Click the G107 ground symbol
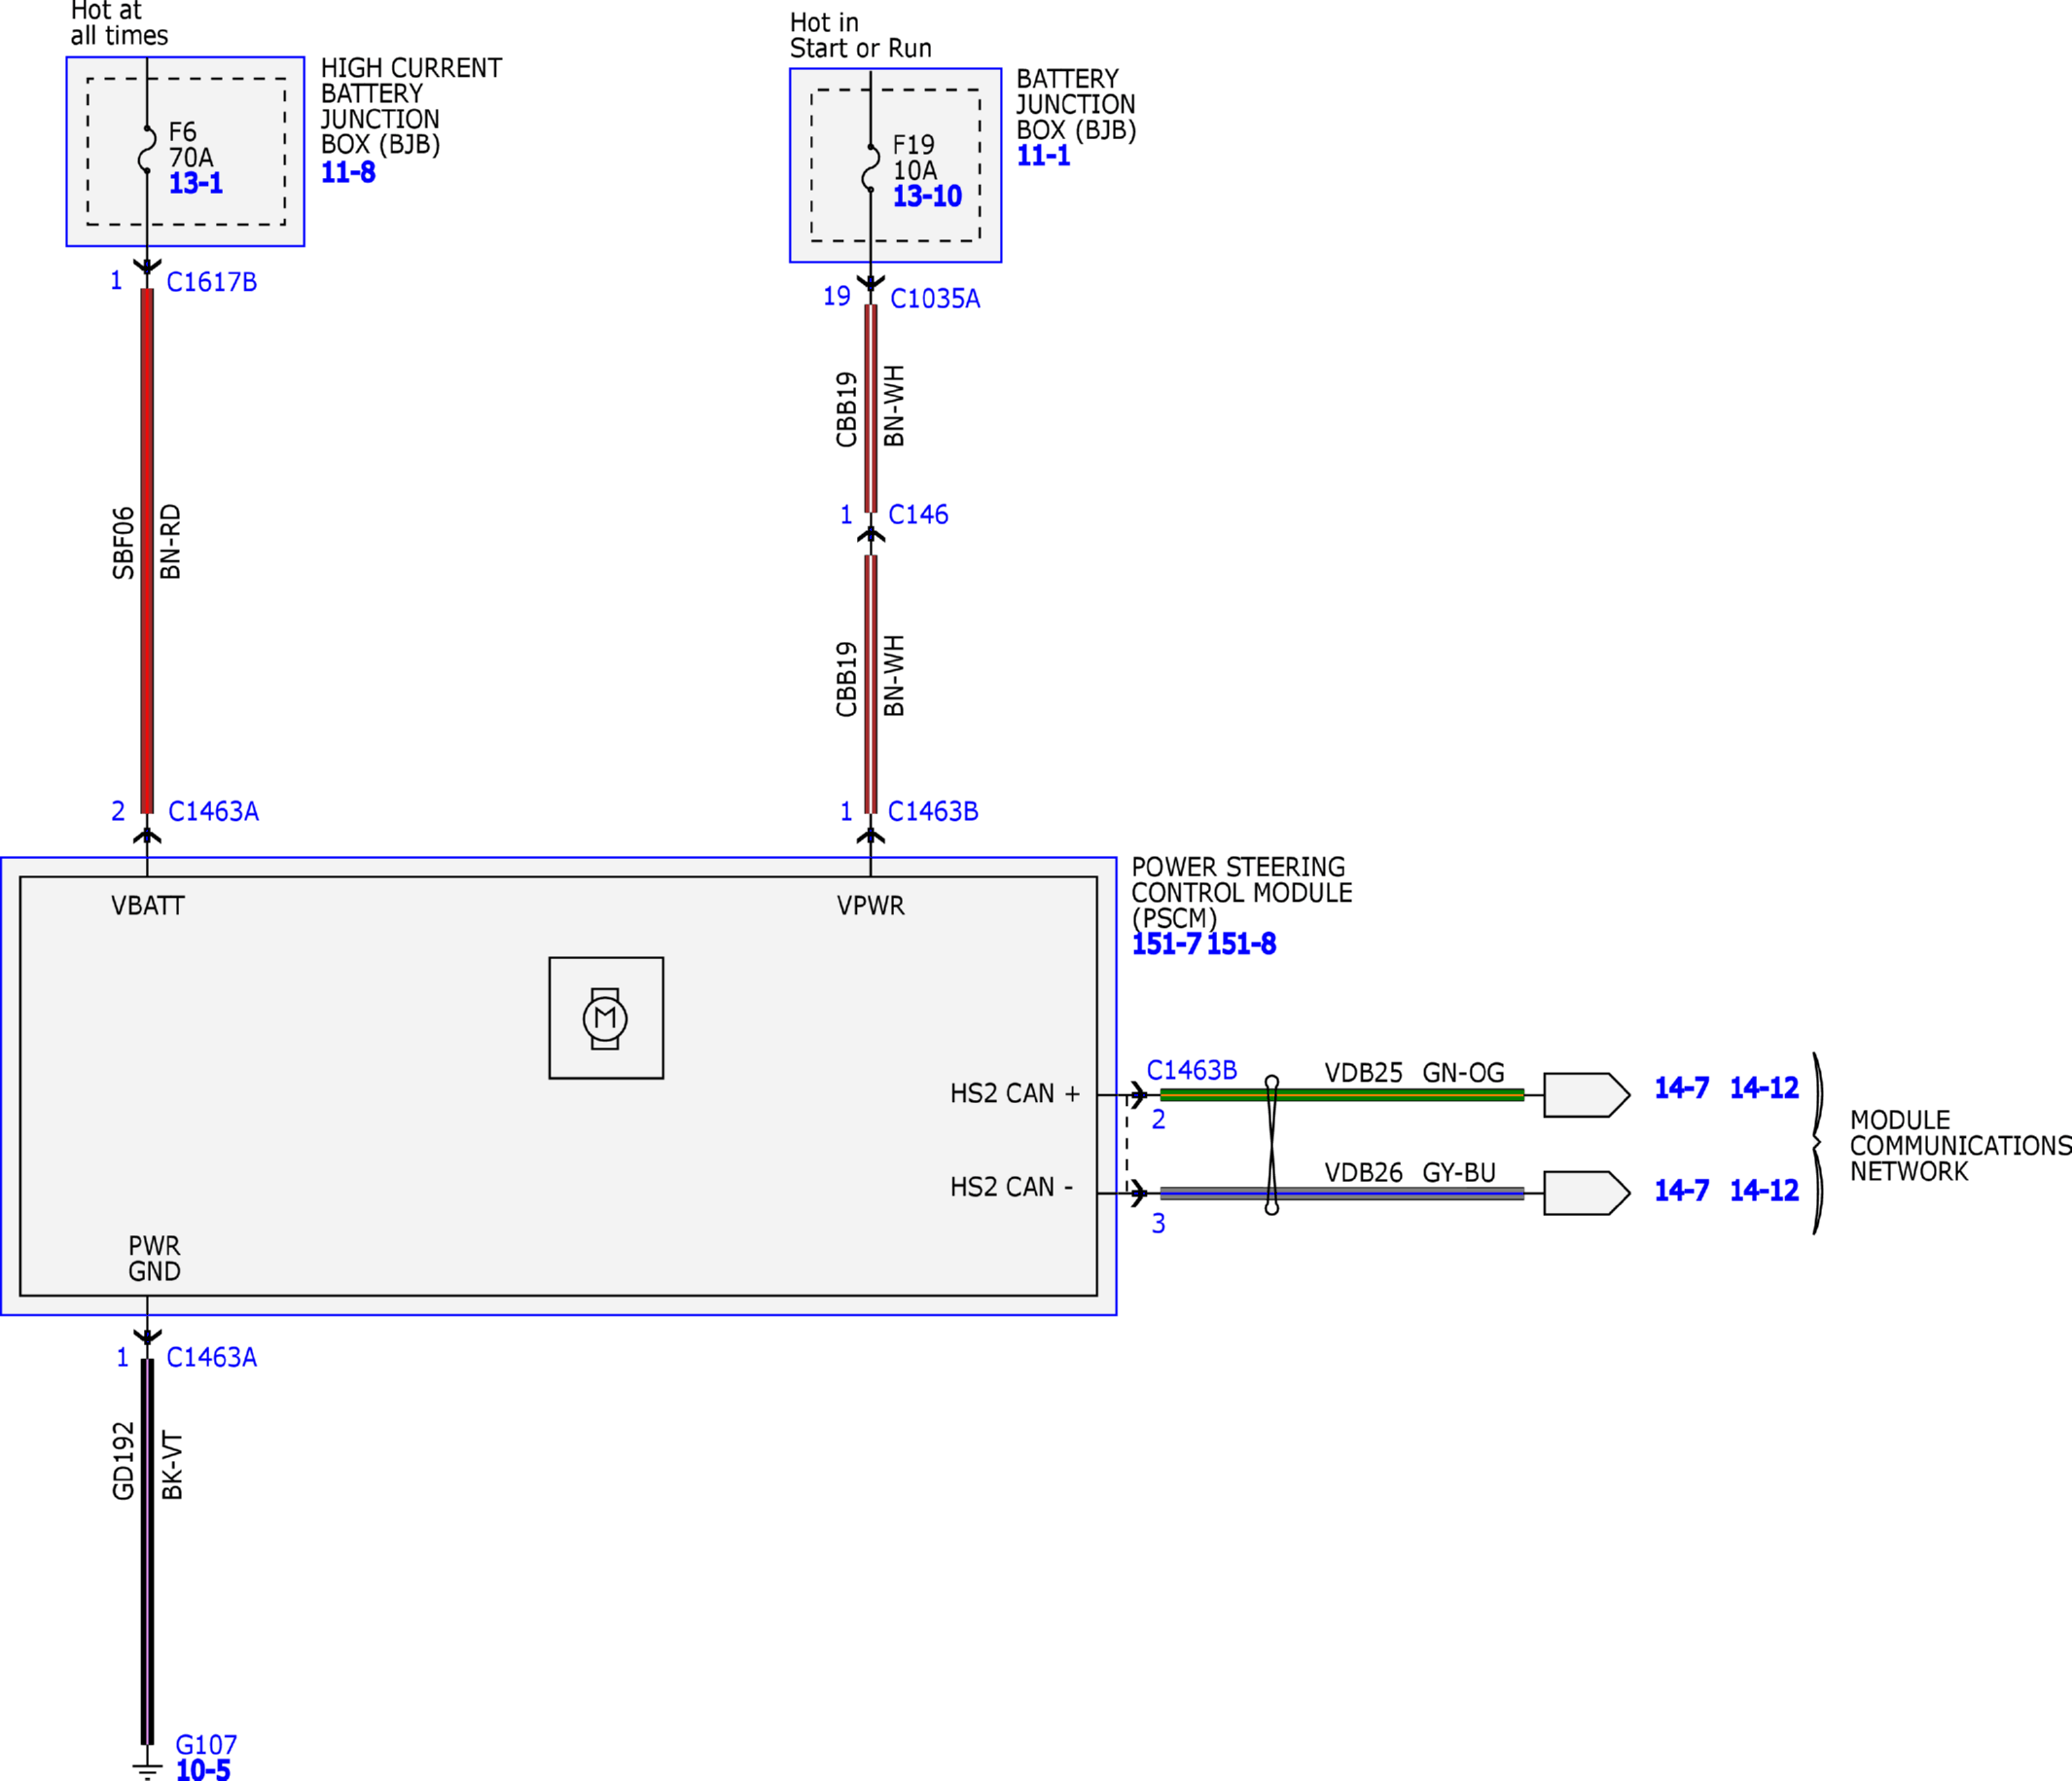This screenshot has width=2072, height=1781. point(147,1768)
